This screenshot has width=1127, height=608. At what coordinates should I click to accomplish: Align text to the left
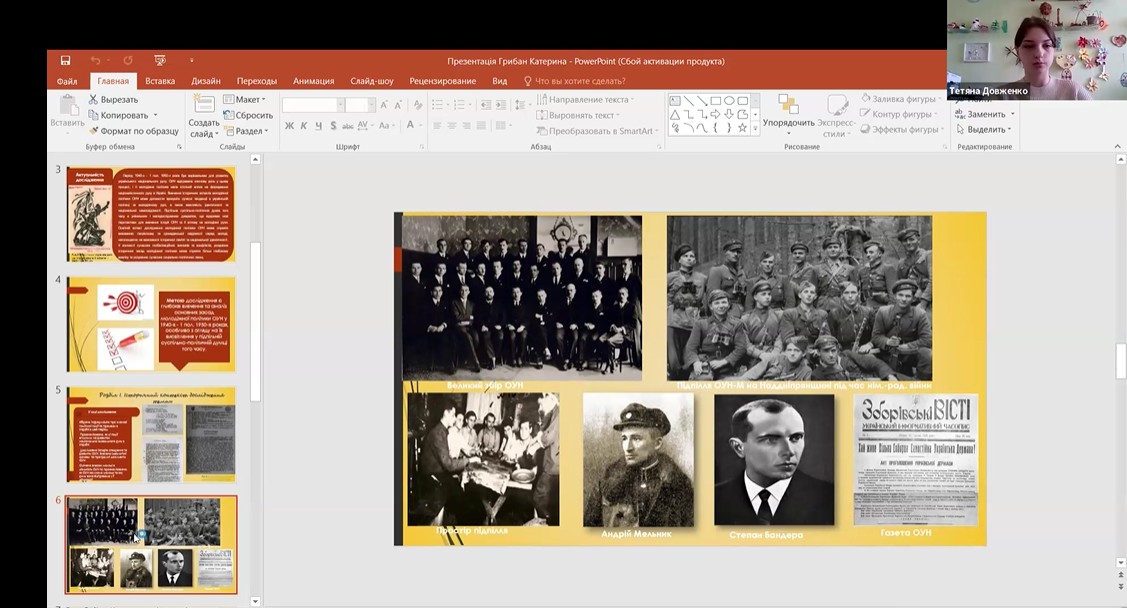[437, 126]
